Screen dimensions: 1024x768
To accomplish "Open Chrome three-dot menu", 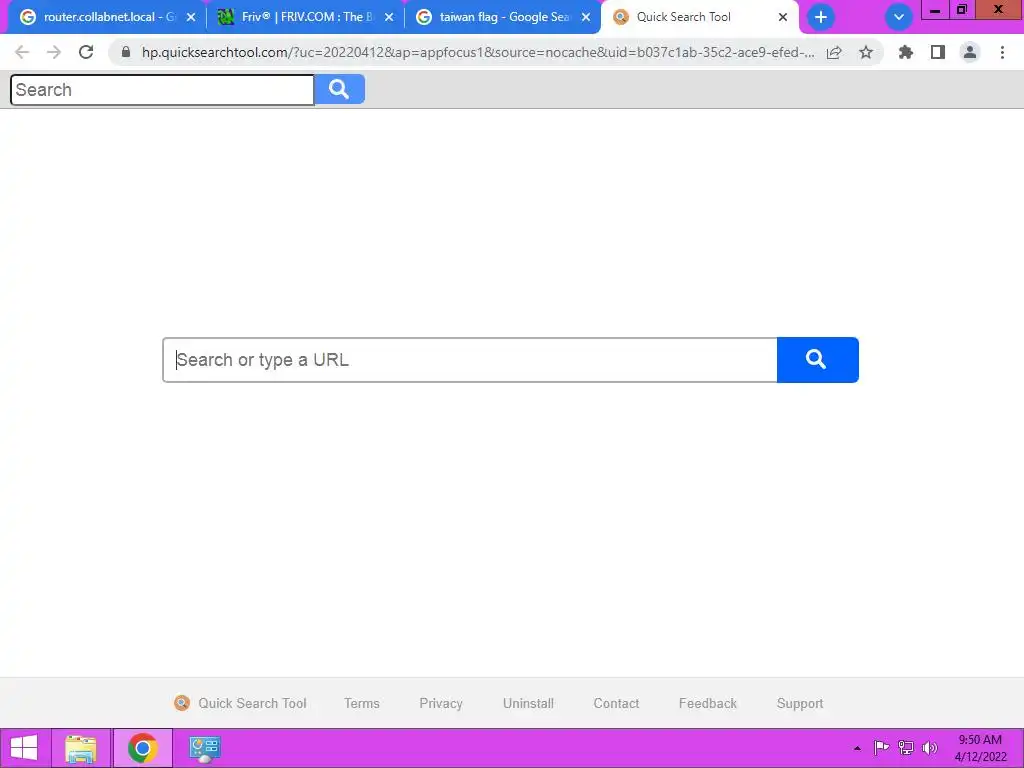I will [x=1002, y=52].
